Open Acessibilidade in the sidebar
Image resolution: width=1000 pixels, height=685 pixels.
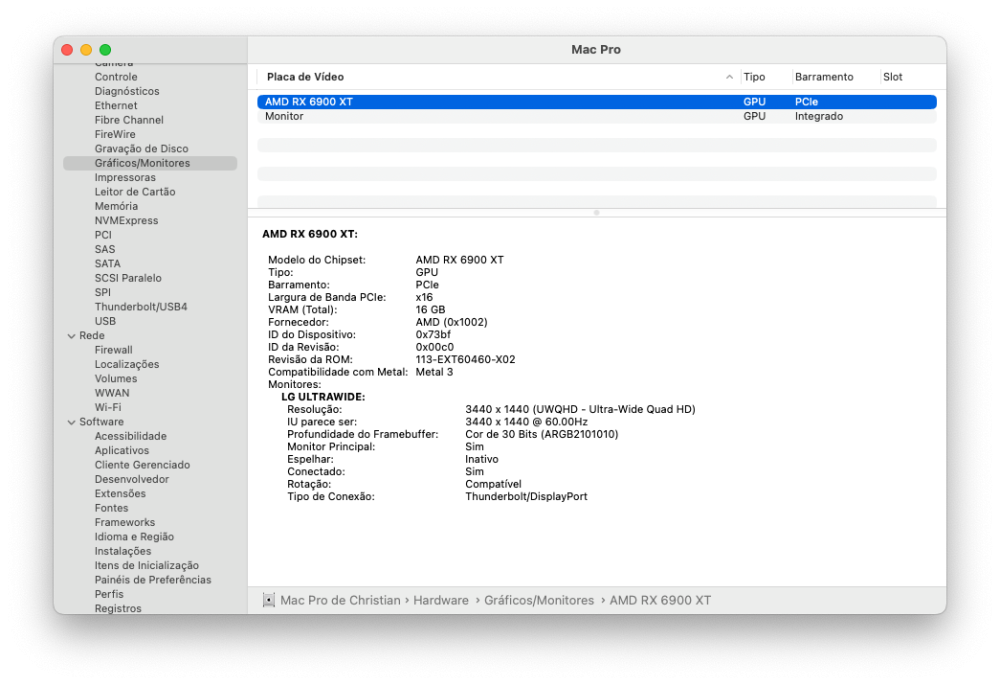point(131,436)
